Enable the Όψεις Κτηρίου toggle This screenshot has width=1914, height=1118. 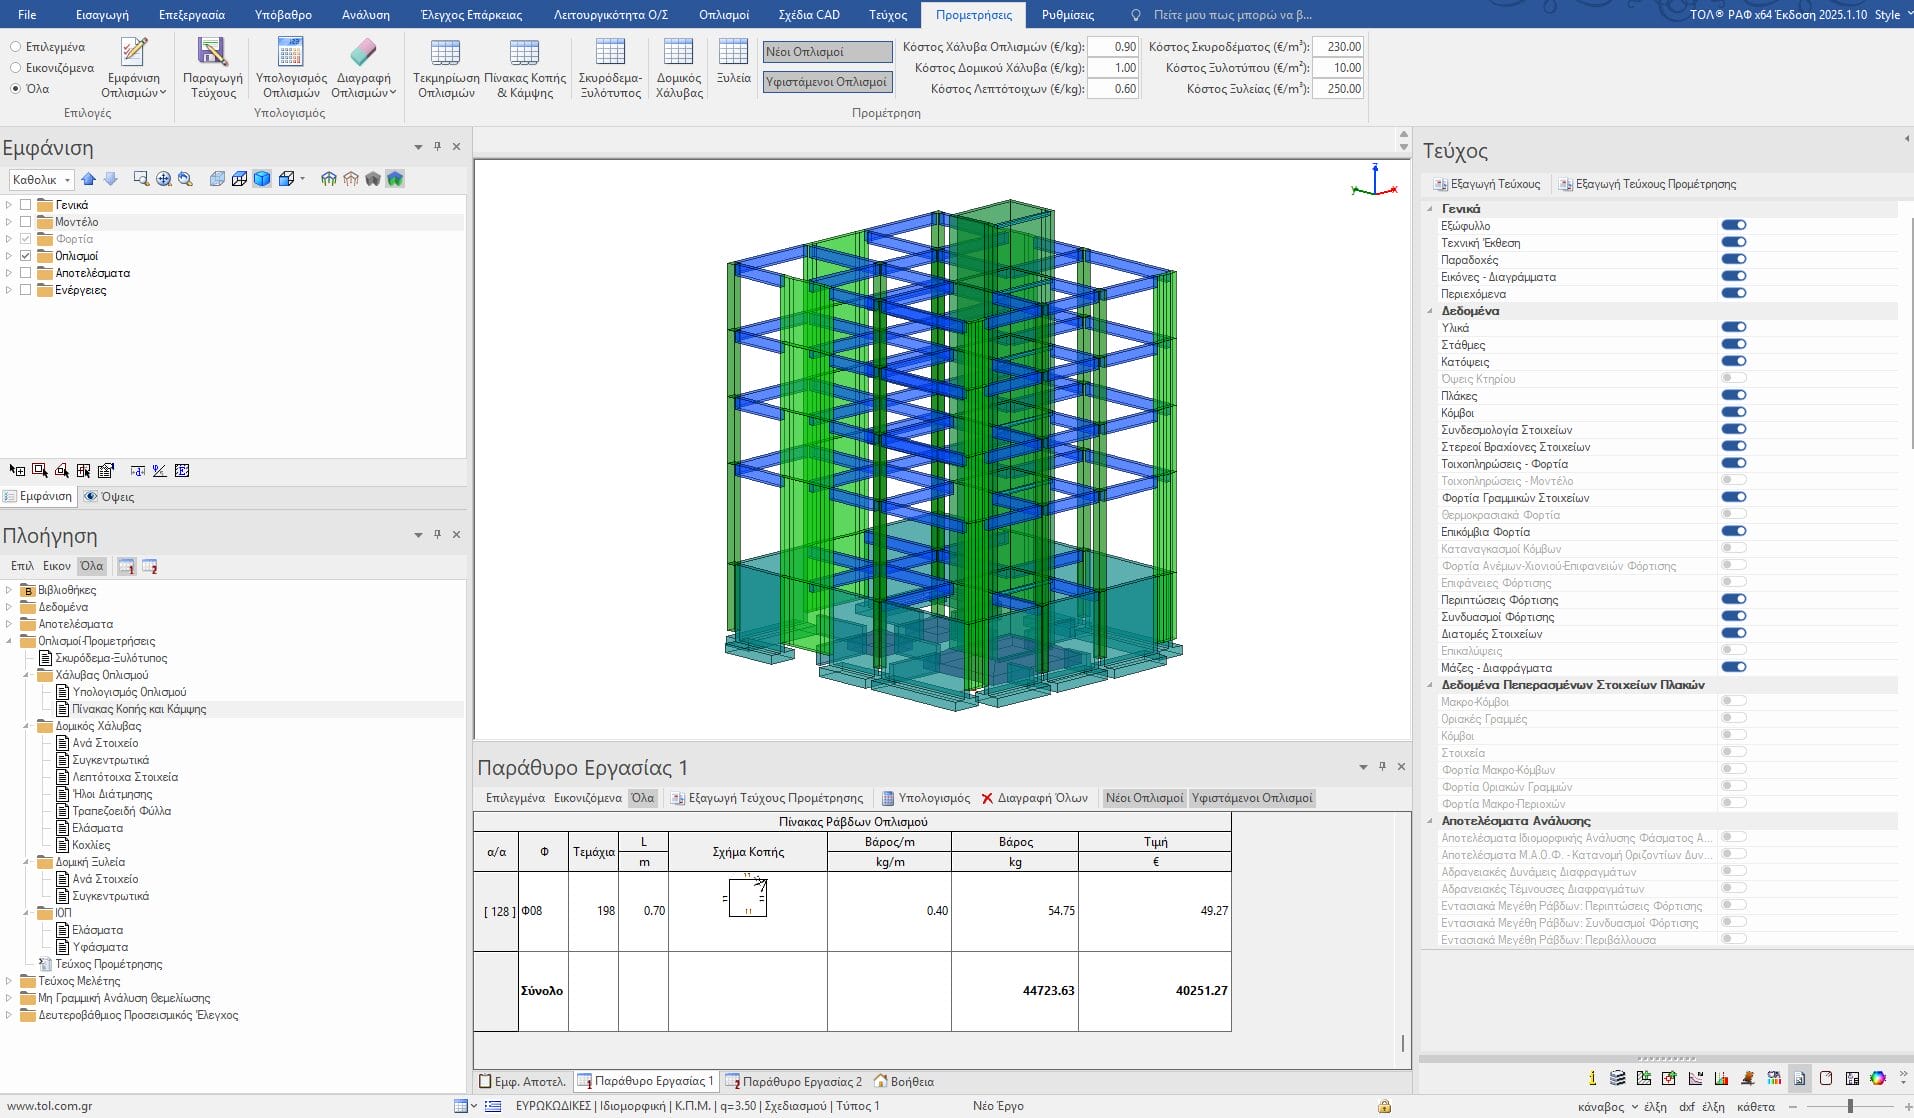coord(1733,379)
